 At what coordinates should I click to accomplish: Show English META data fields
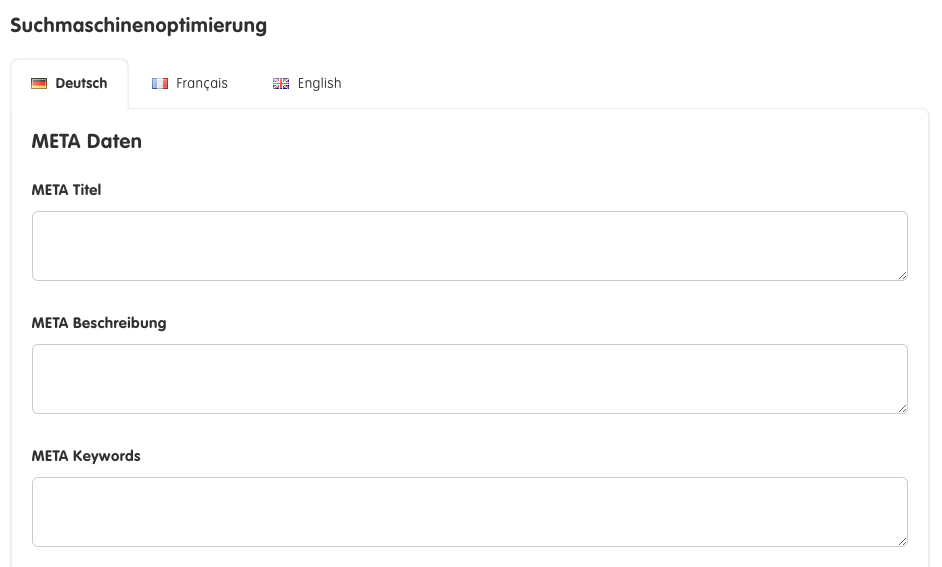[x=307, y=83]
